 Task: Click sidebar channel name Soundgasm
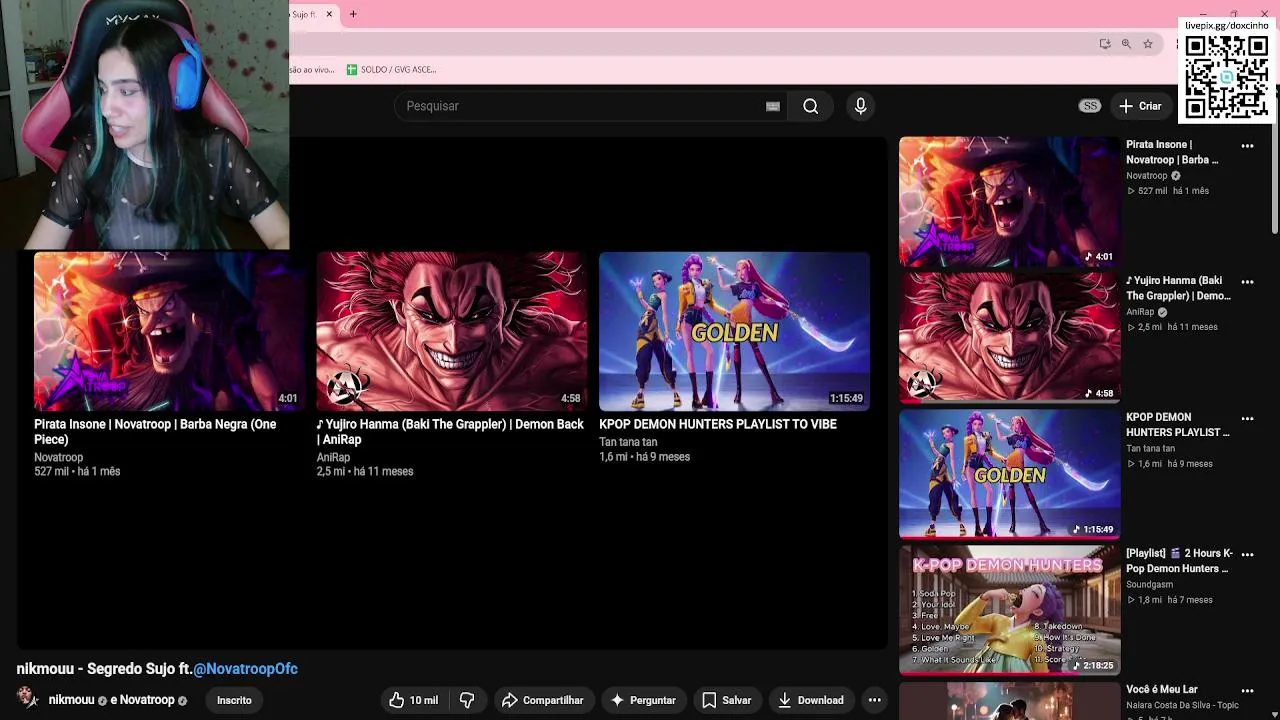point(1149,585)
